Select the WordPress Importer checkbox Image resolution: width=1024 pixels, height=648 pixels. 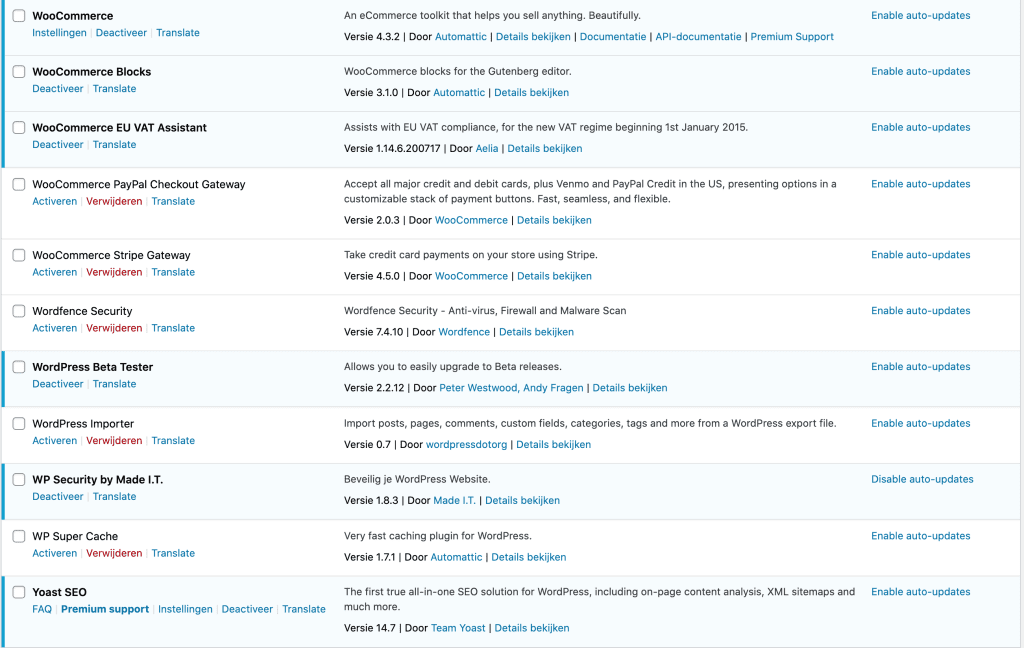(19, 424)
